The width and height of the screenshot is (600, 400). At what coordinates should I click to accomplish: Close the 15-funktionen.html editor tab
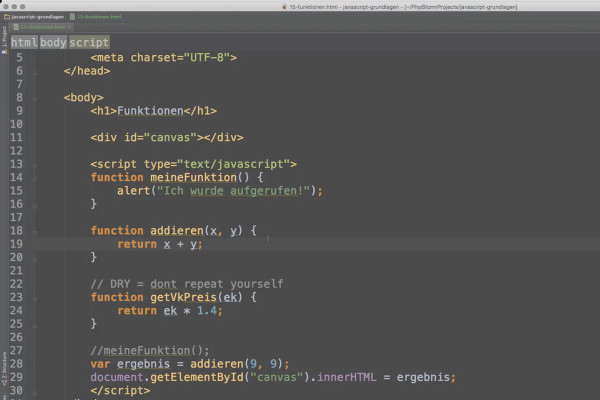pyautogui.click(x=69, y=27)
